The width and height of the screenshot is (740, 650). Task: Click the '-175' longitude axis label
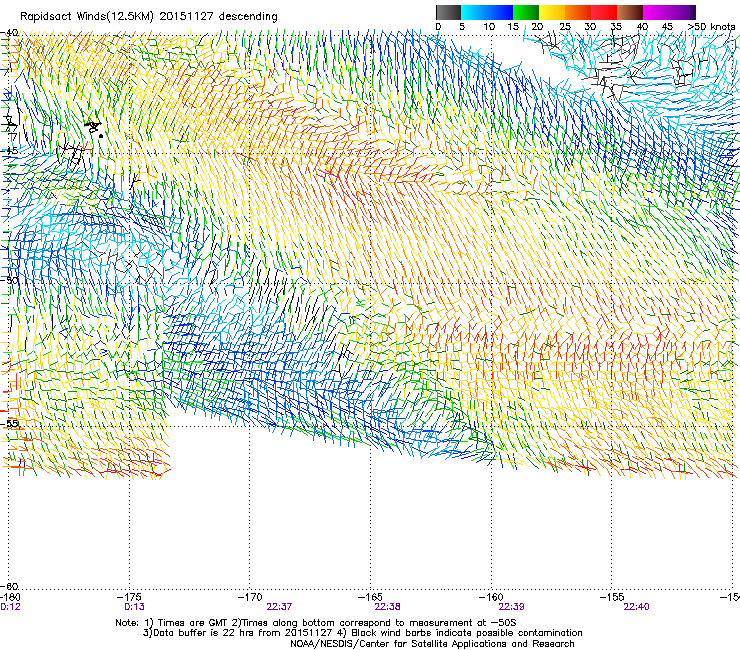click(131, 597)
